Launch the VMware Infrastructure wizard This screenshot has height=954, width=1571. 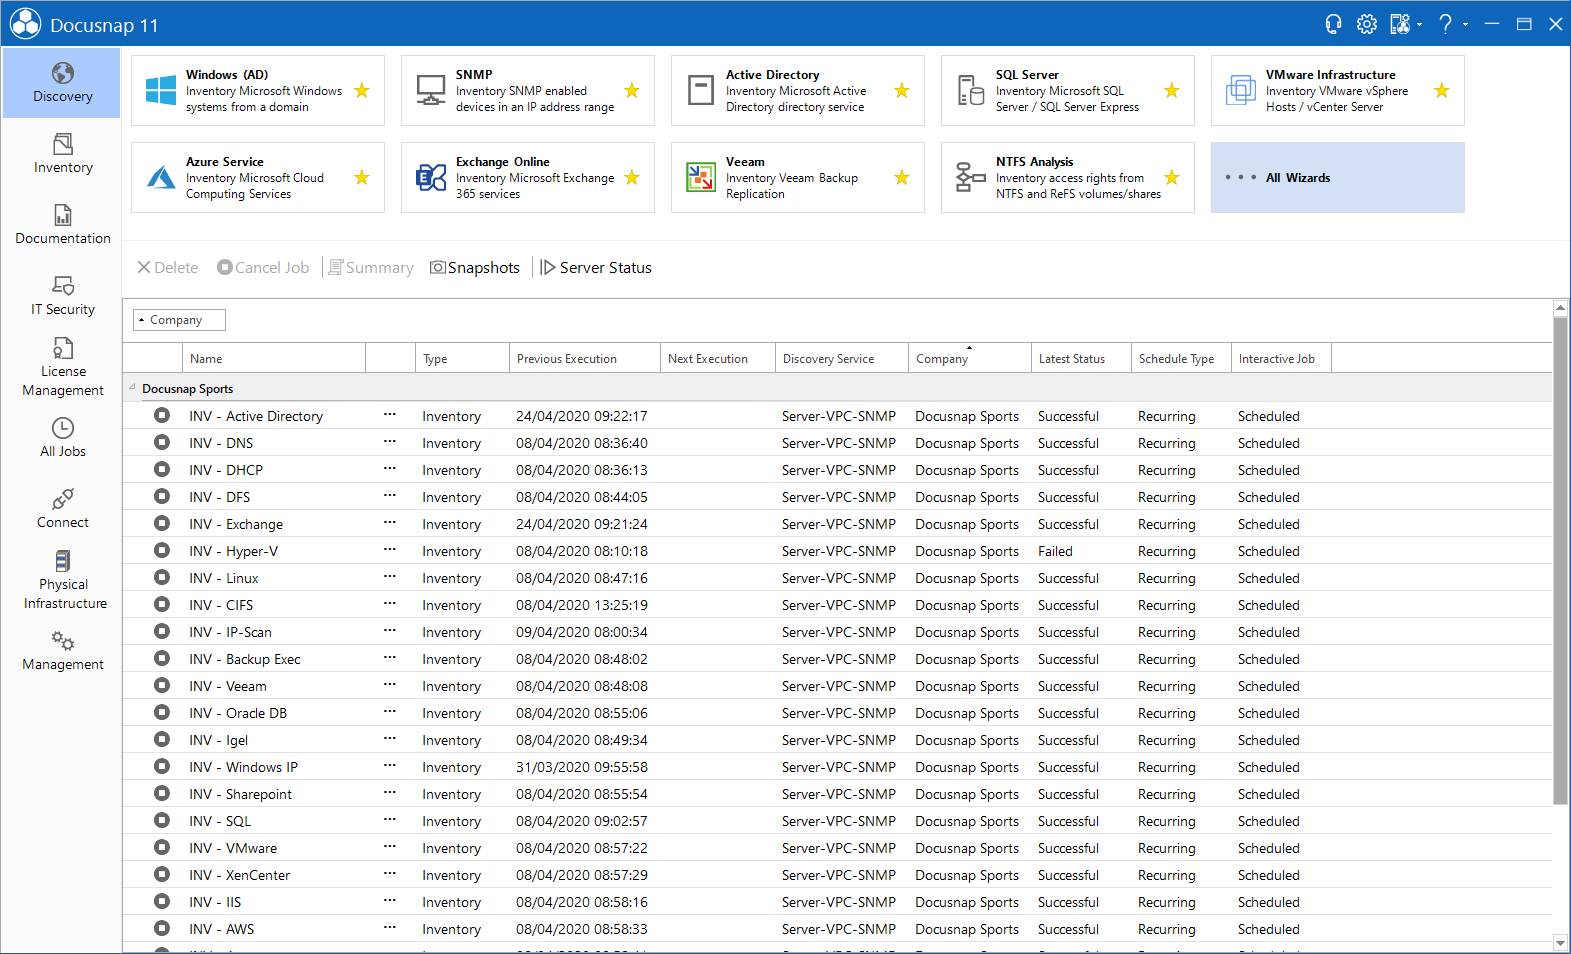1338,90
